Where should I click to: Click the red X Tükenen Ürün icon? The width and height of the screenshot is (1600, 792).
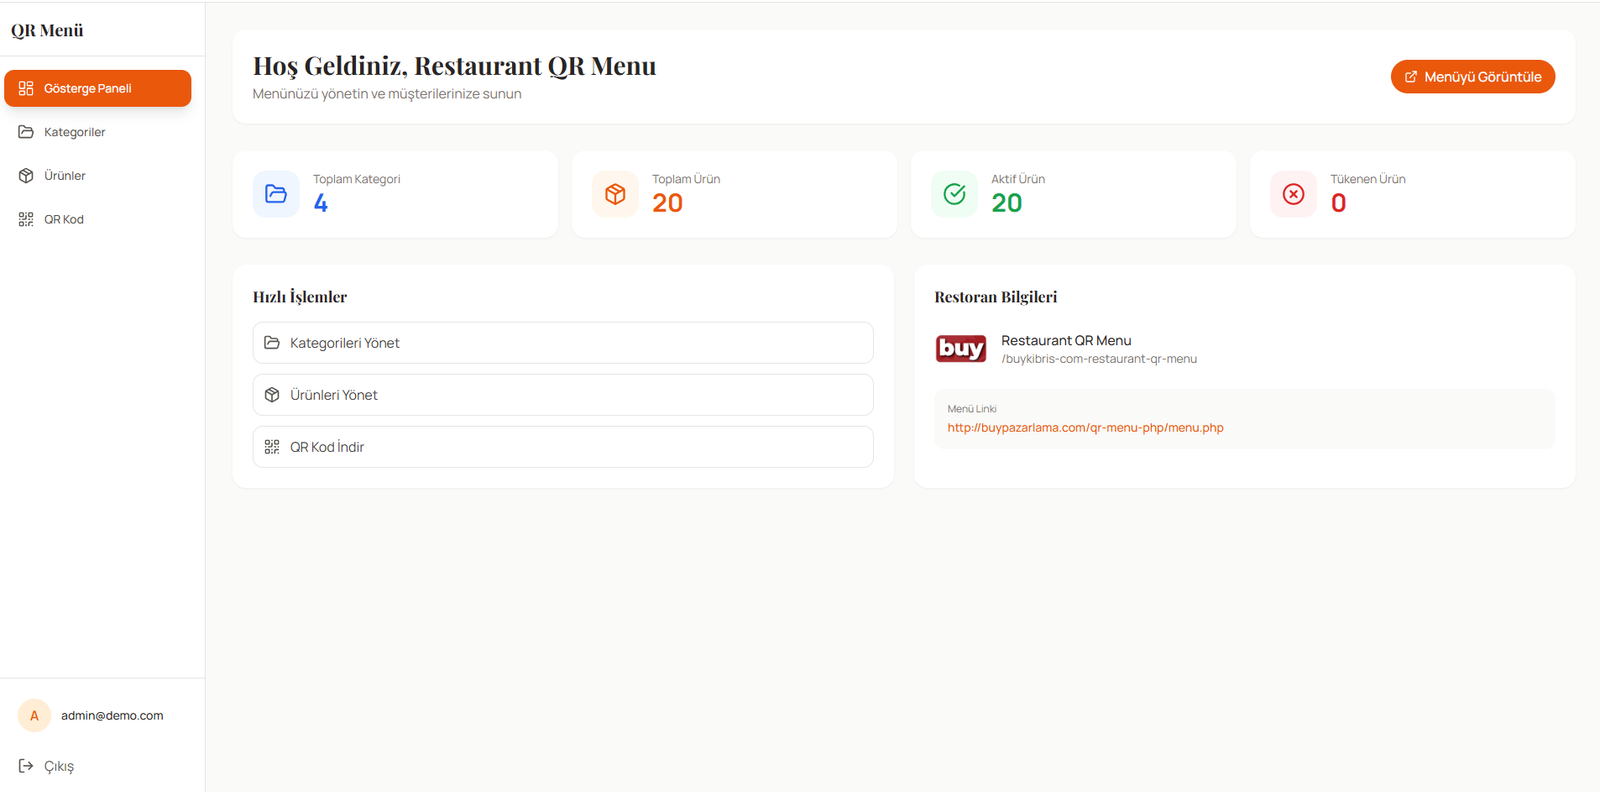[1293, 194]
